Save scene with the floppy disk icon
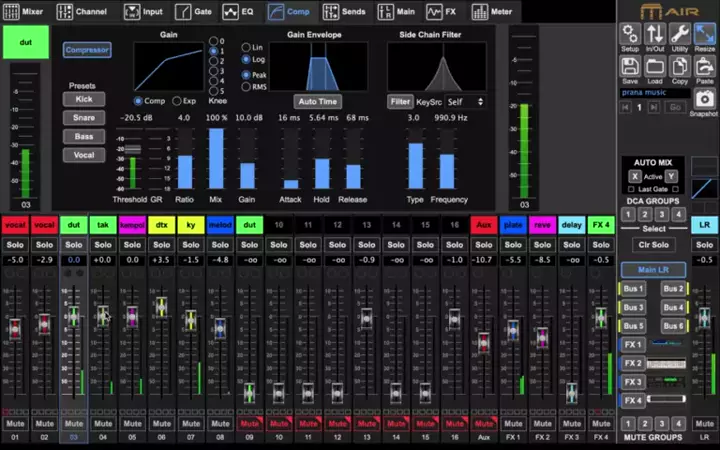 point(630,68)
